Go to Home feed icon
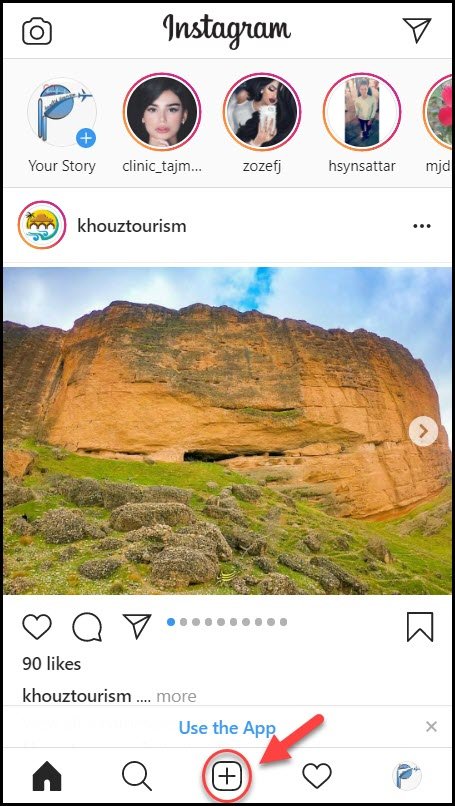The image size is (455, 806). coord(47,776)
